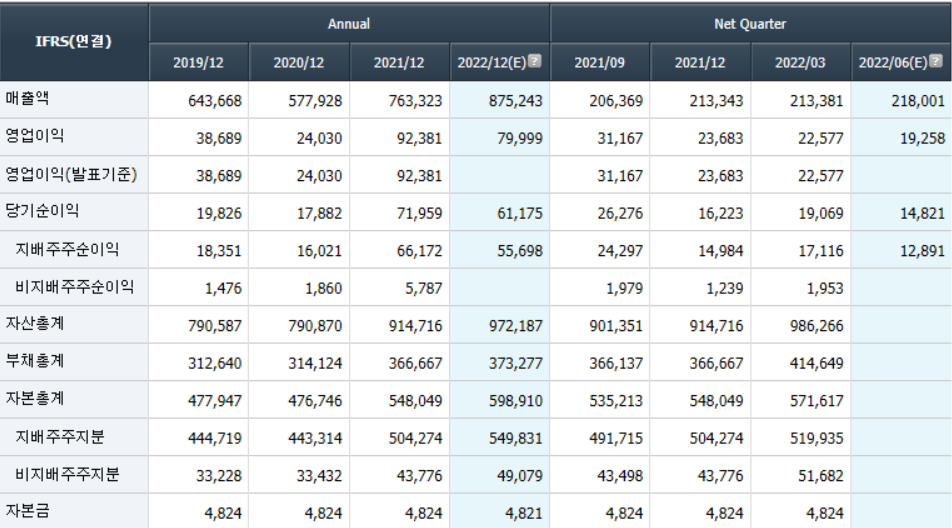Click estimated quarterly operating profit 19,258
The image size is (952, 528).
(922, 138)
